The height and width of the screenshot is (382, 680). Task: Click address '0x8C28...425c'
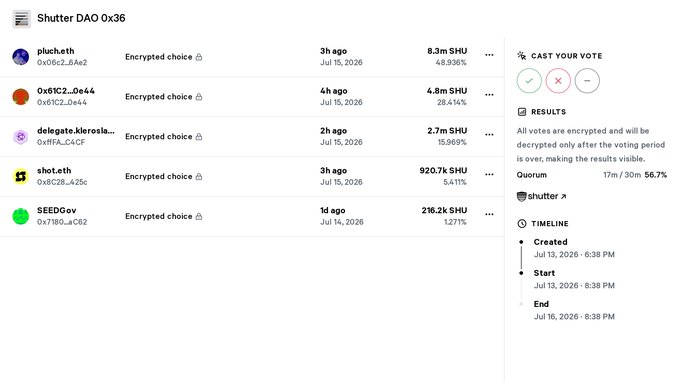(x=62, y=183)
